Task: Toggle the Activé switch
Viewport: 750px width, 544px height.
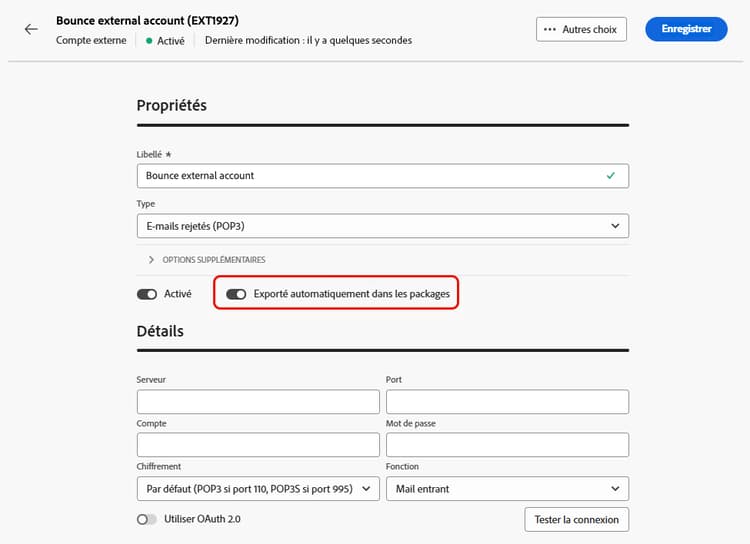Action: point(147,295)
